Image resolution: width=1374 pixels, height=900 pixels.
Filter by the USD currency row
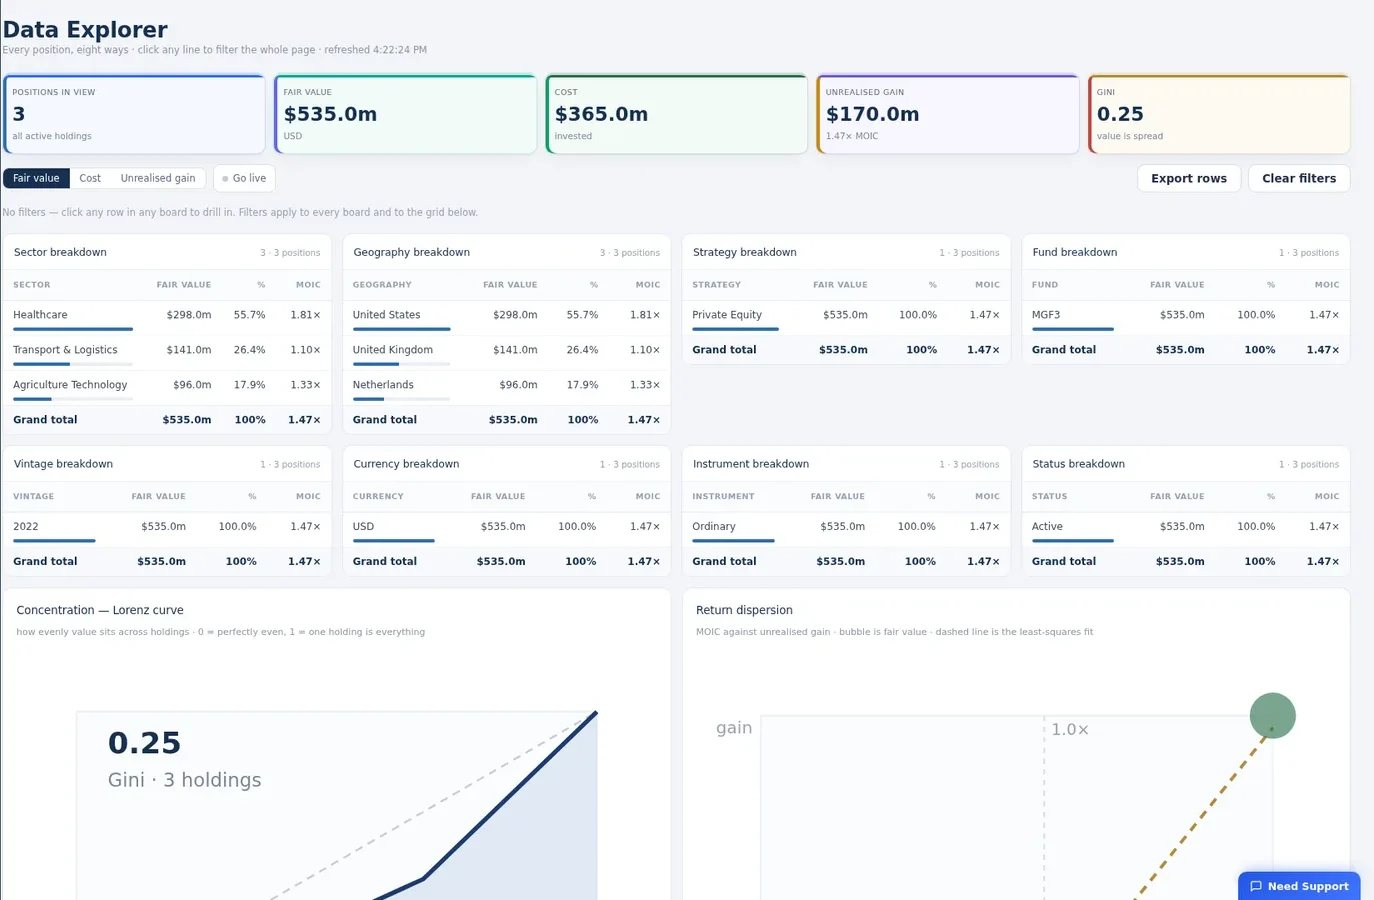(x=506, y=527)
